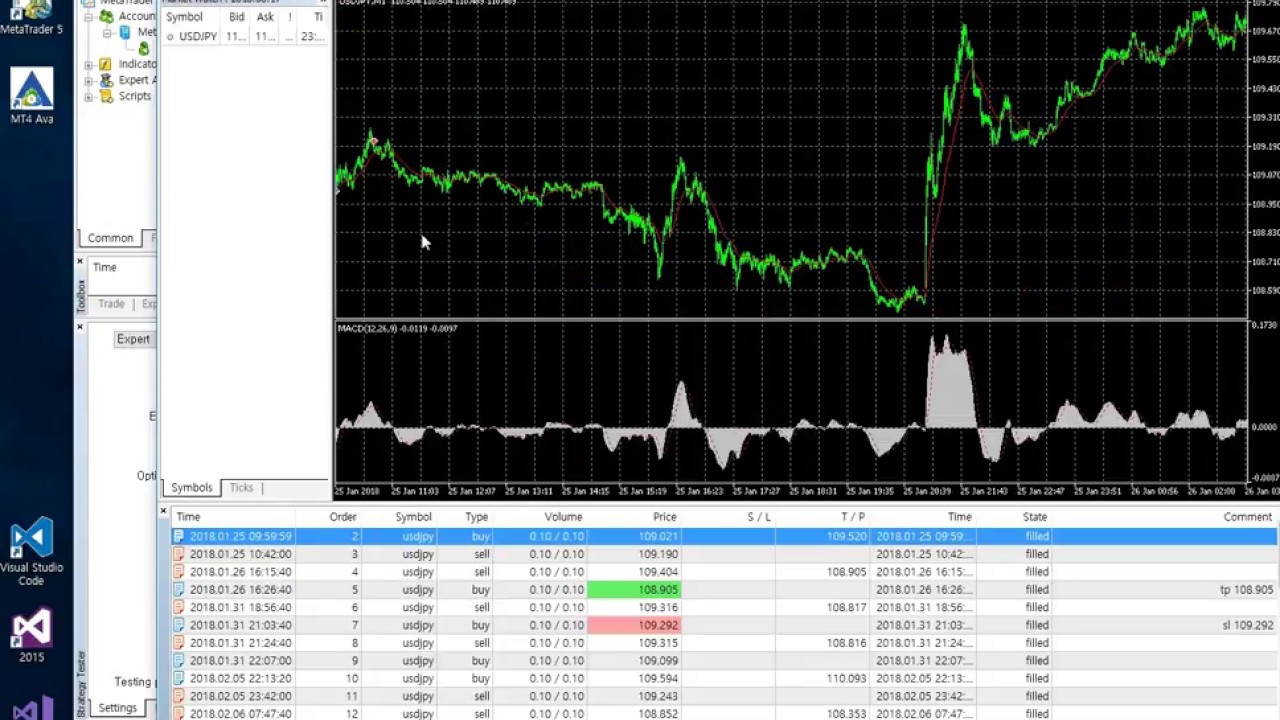Click the comment 'tp 108.905'

tap(1246, 590)
